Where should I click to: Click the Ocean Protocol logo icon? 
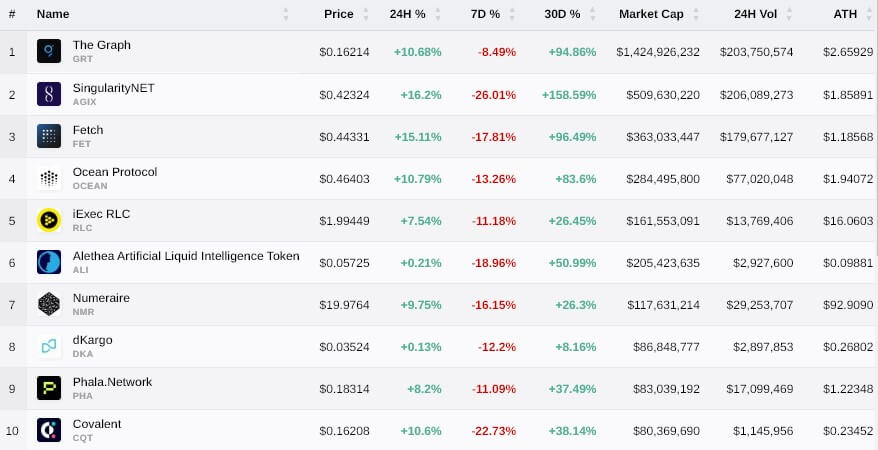[x=49, y=178]
